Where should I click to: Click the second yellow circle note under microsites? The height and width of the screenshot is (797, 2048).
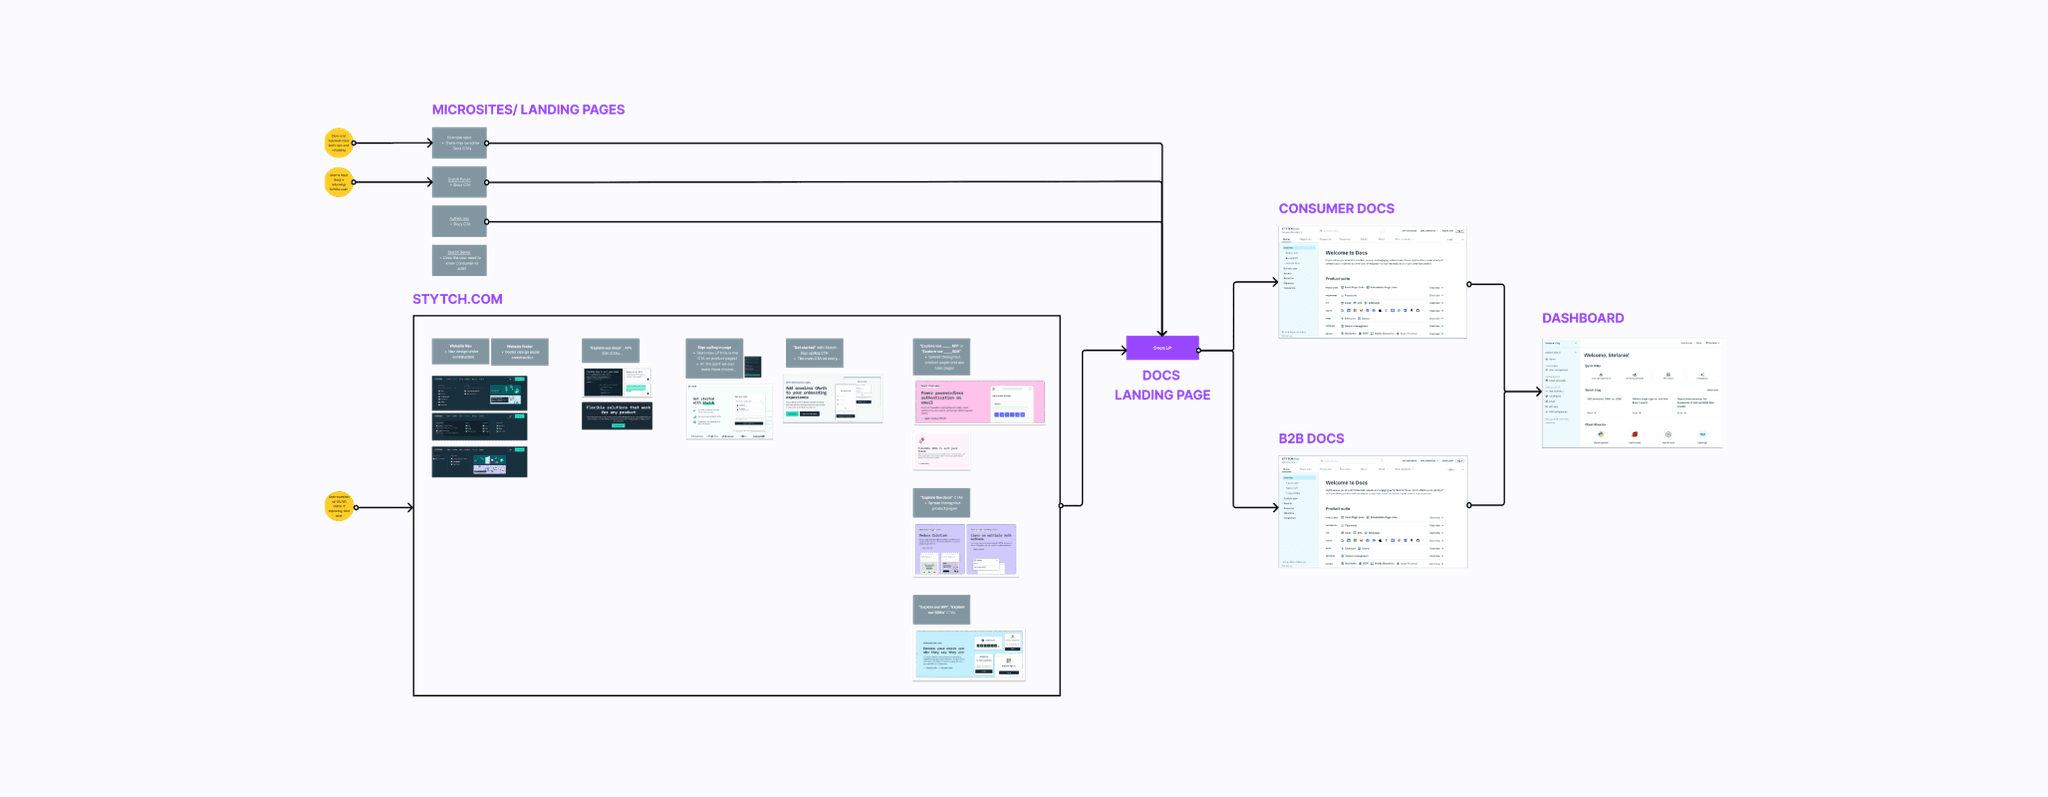339,182
